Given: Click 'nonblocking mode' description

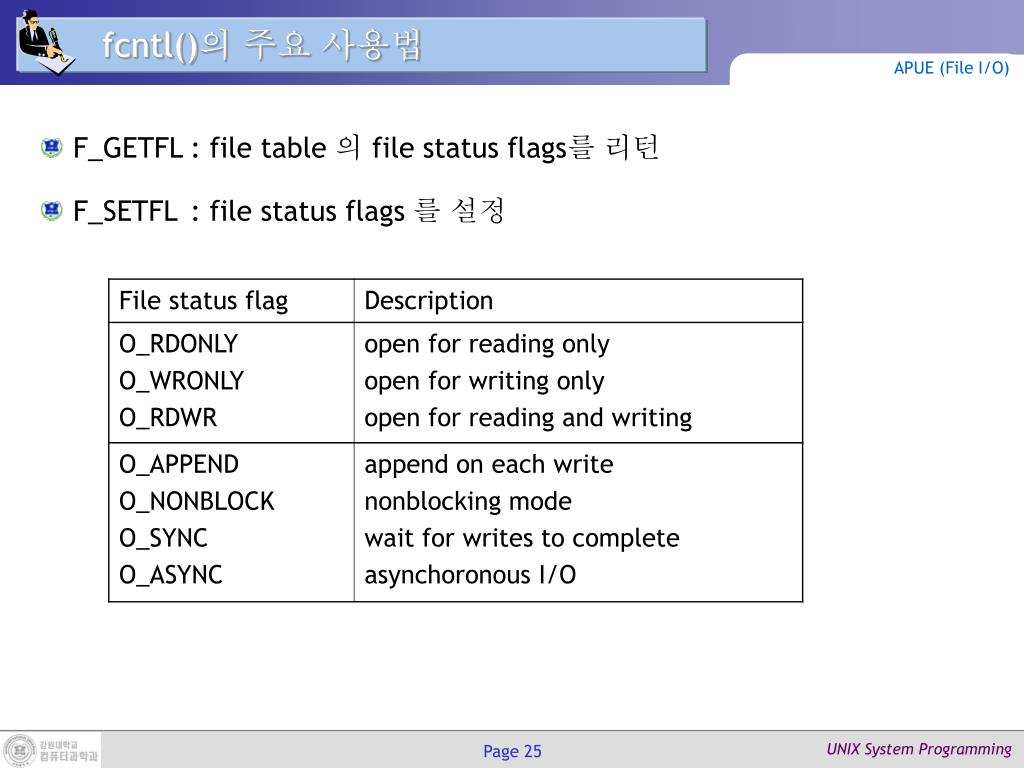Looking at the screenshot, I should [x=468, y=502].
